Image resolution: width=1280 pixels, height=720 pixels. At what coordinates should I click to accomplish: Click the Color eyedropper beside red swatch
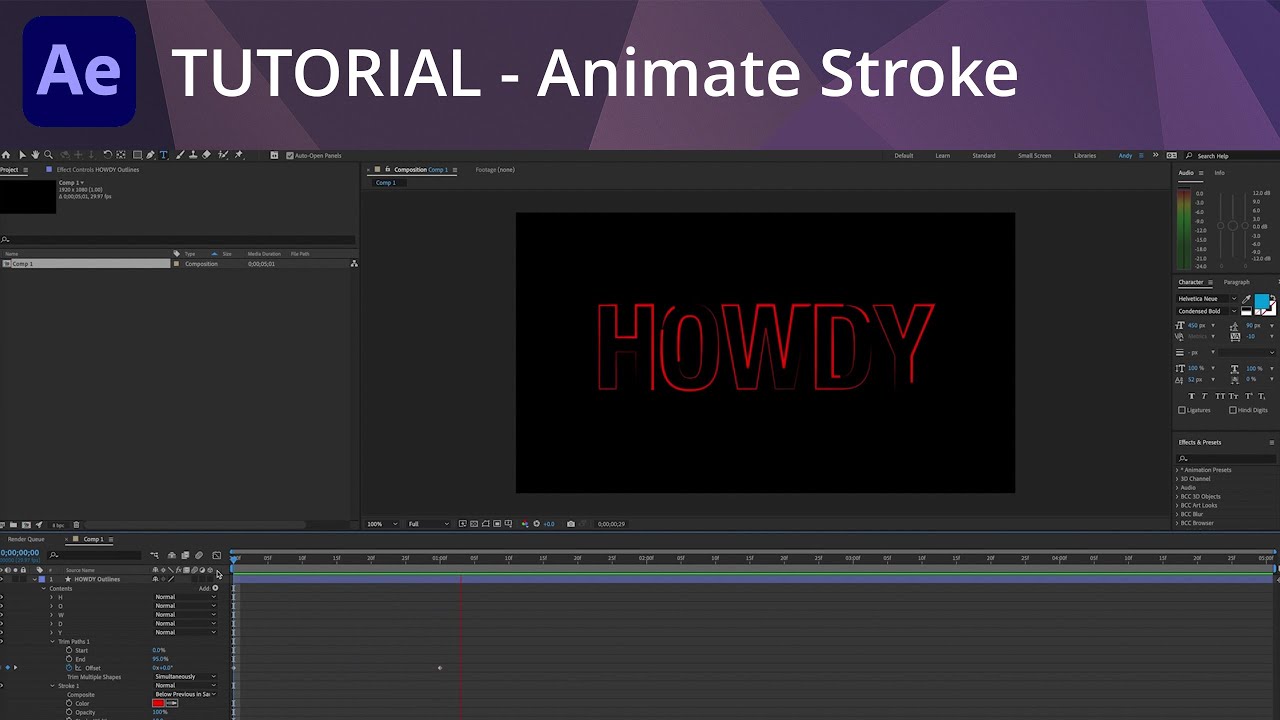click(x=171, y=703)
